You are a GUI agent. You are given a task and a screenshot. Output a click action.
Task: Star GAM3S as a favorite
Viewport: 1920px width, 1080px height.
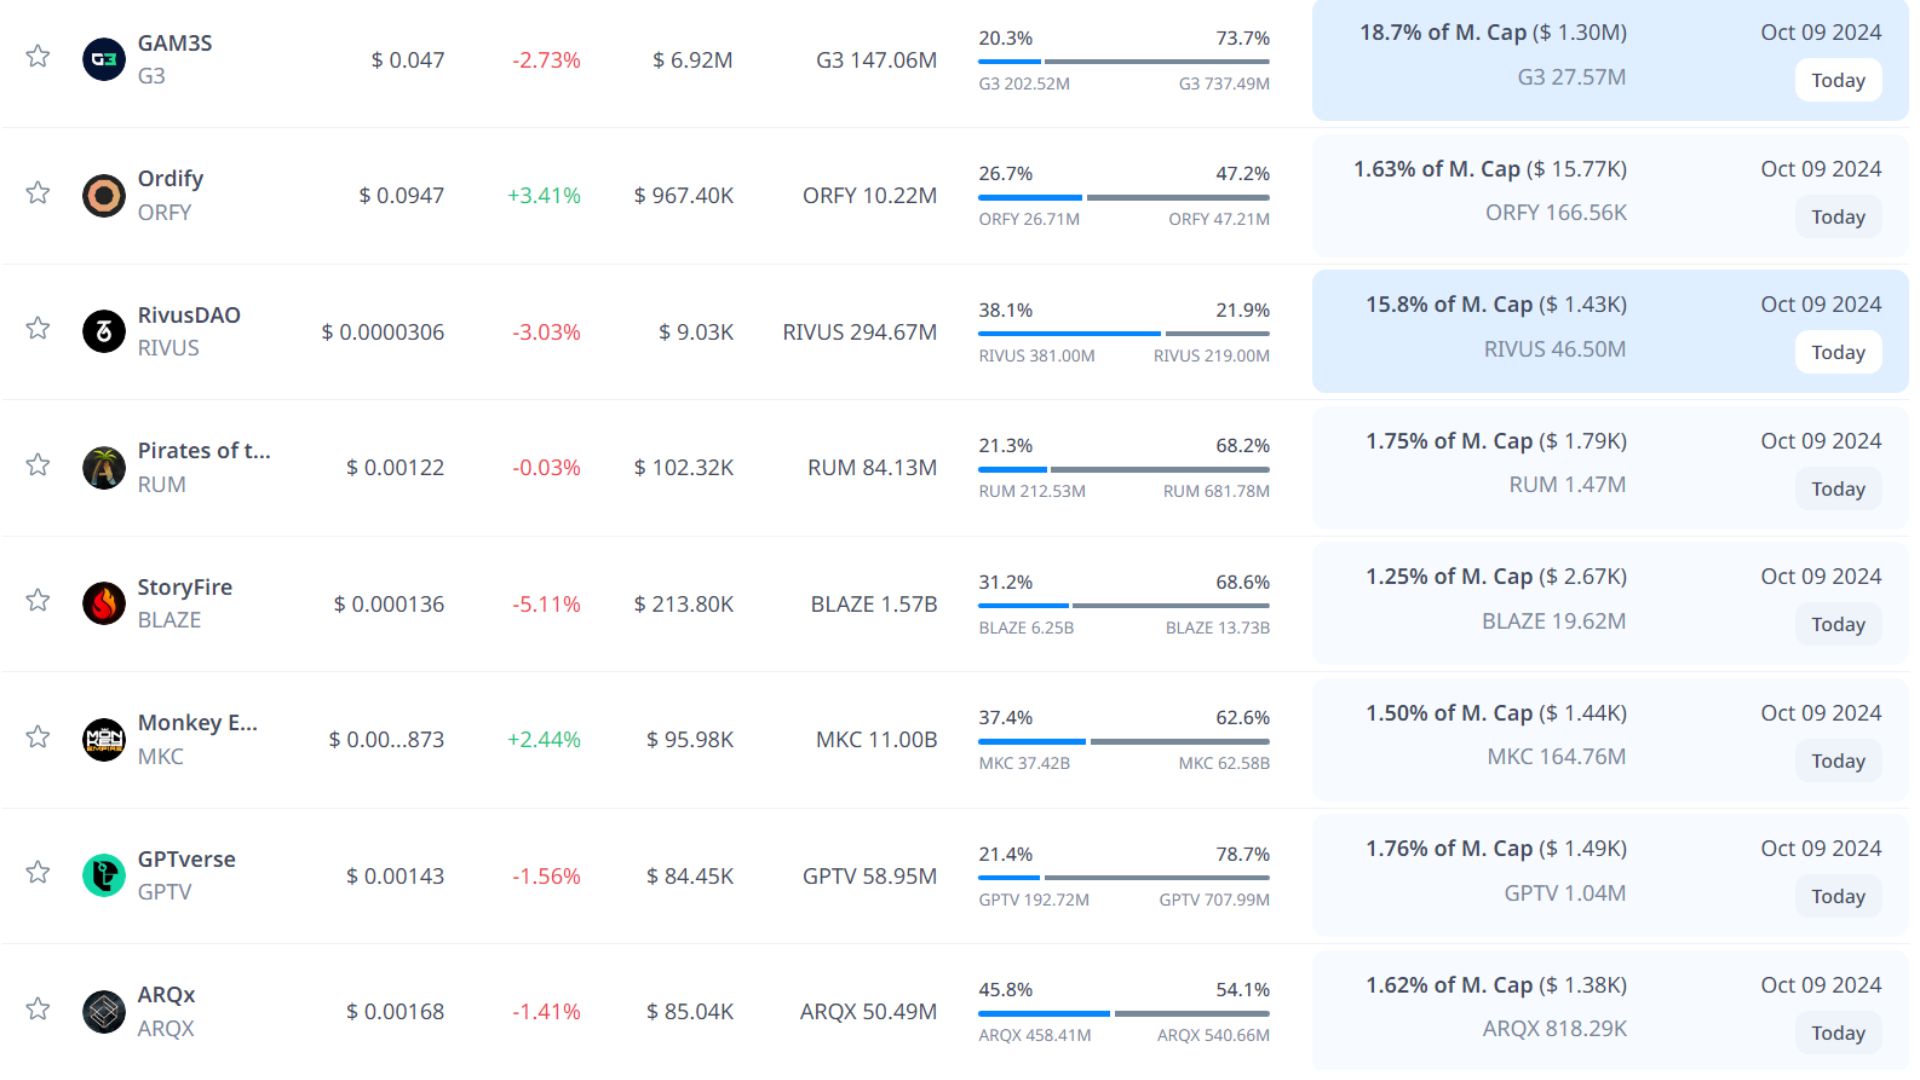(x=38, y=56)
